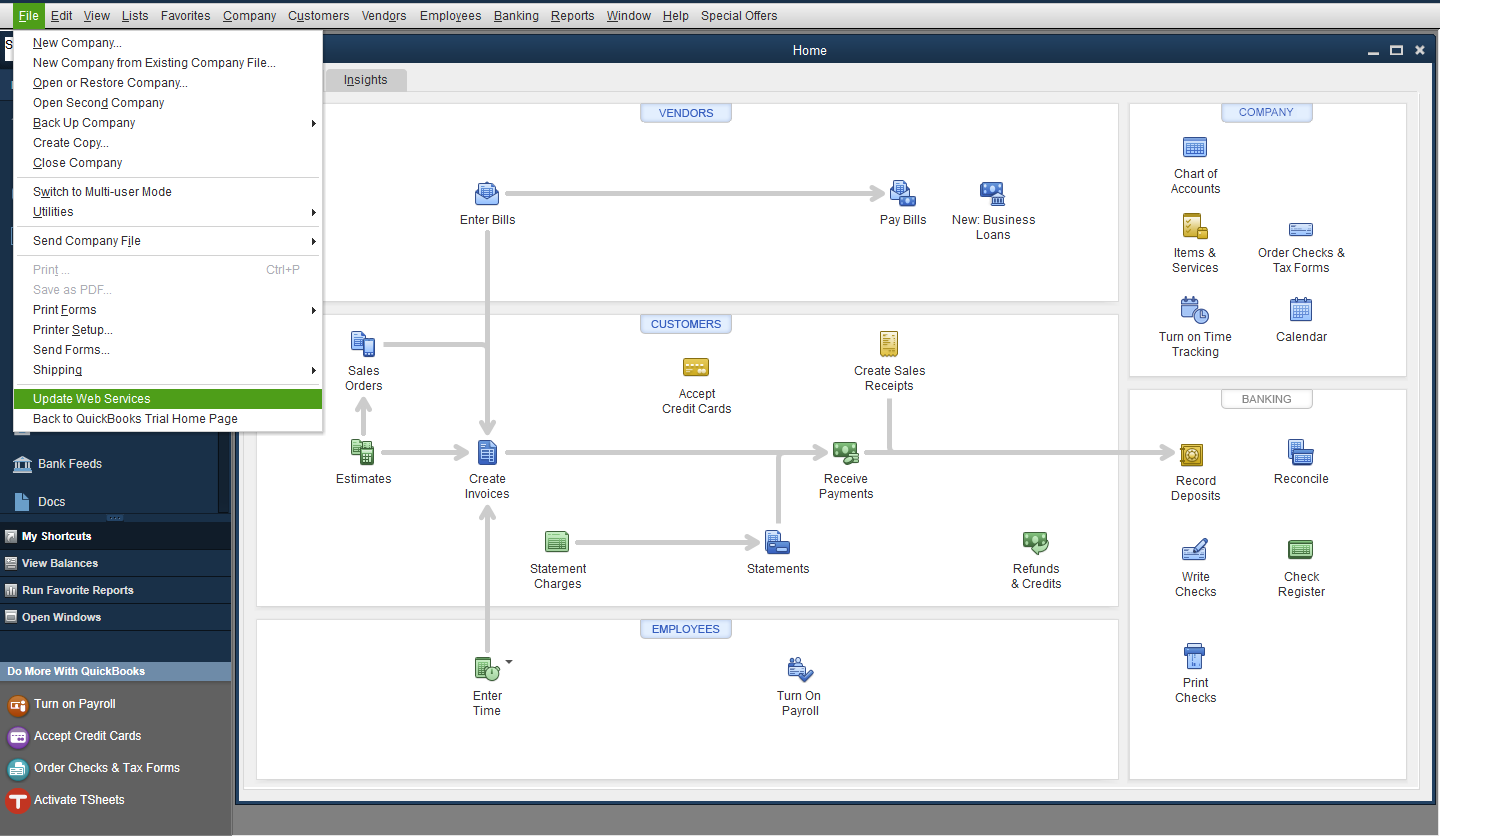
Task: Open Accept Credit Cards workflow icon
Action: coord(696,367)
